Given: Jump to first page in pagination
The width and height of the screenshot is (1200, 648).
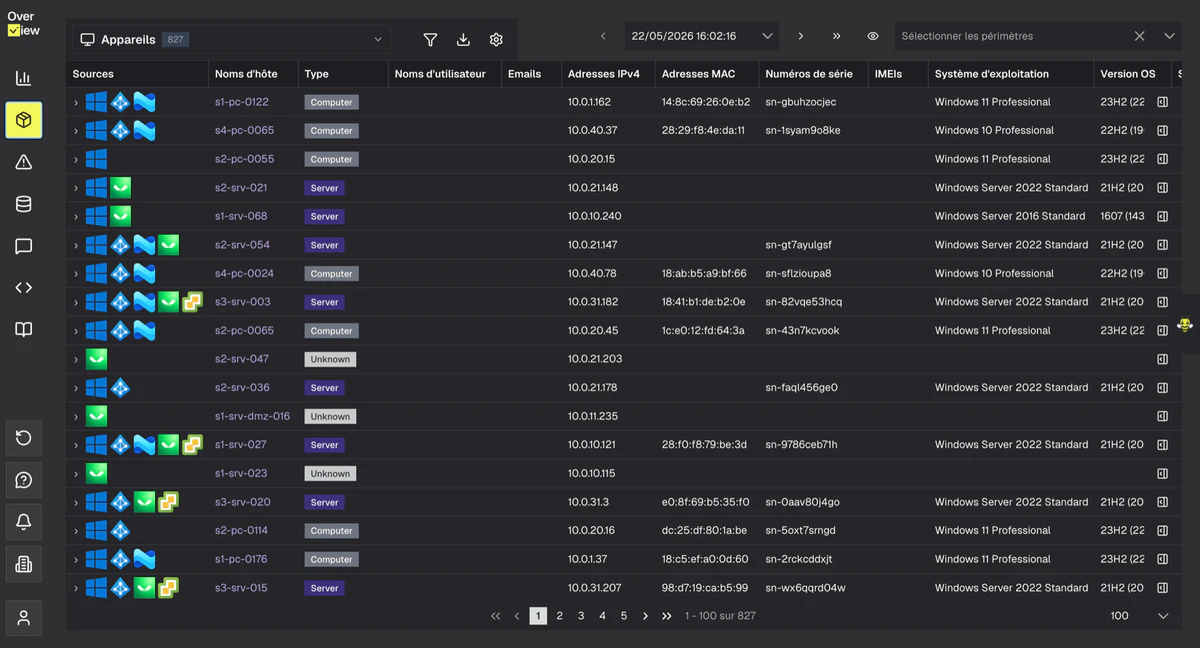Looking at the screenshot, I should point(495,616).
